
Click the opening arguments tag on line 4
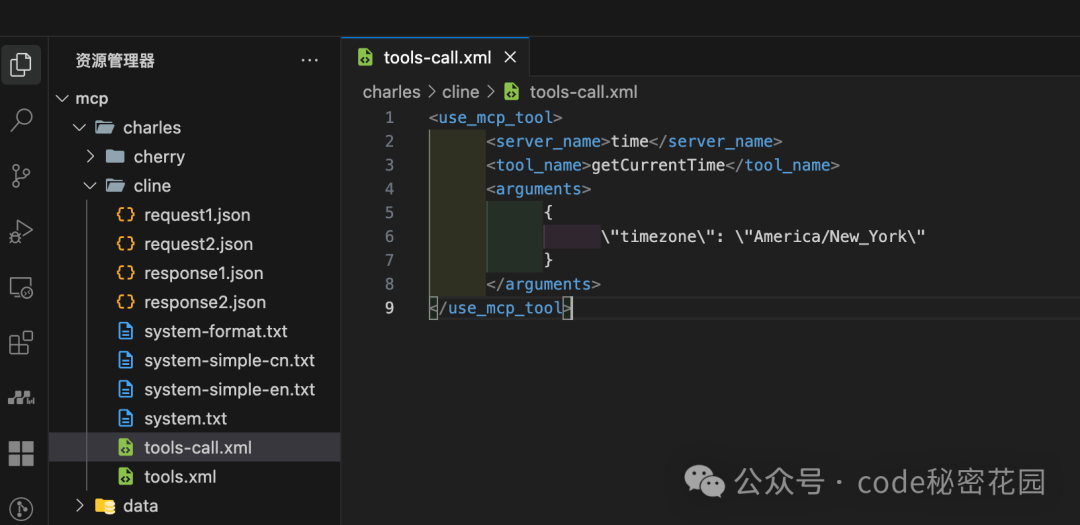(x=539, y=189)
